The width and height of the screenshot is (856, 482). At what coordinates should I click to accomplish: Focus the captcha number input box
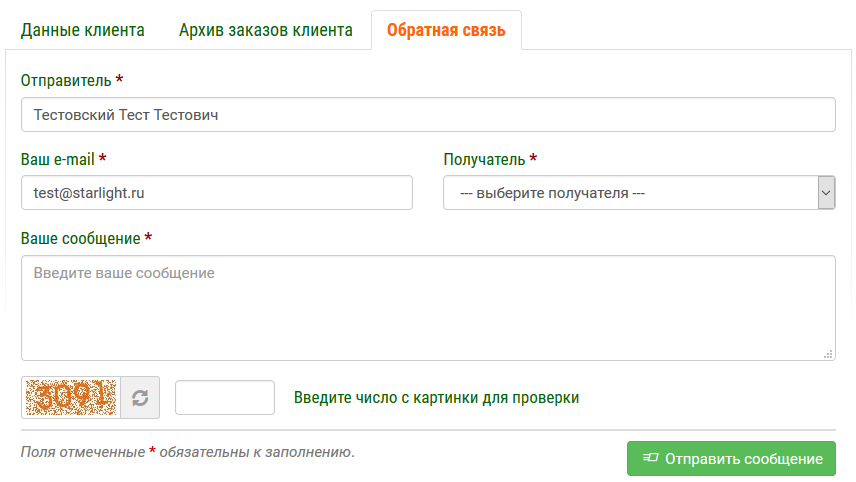[225, 397]
